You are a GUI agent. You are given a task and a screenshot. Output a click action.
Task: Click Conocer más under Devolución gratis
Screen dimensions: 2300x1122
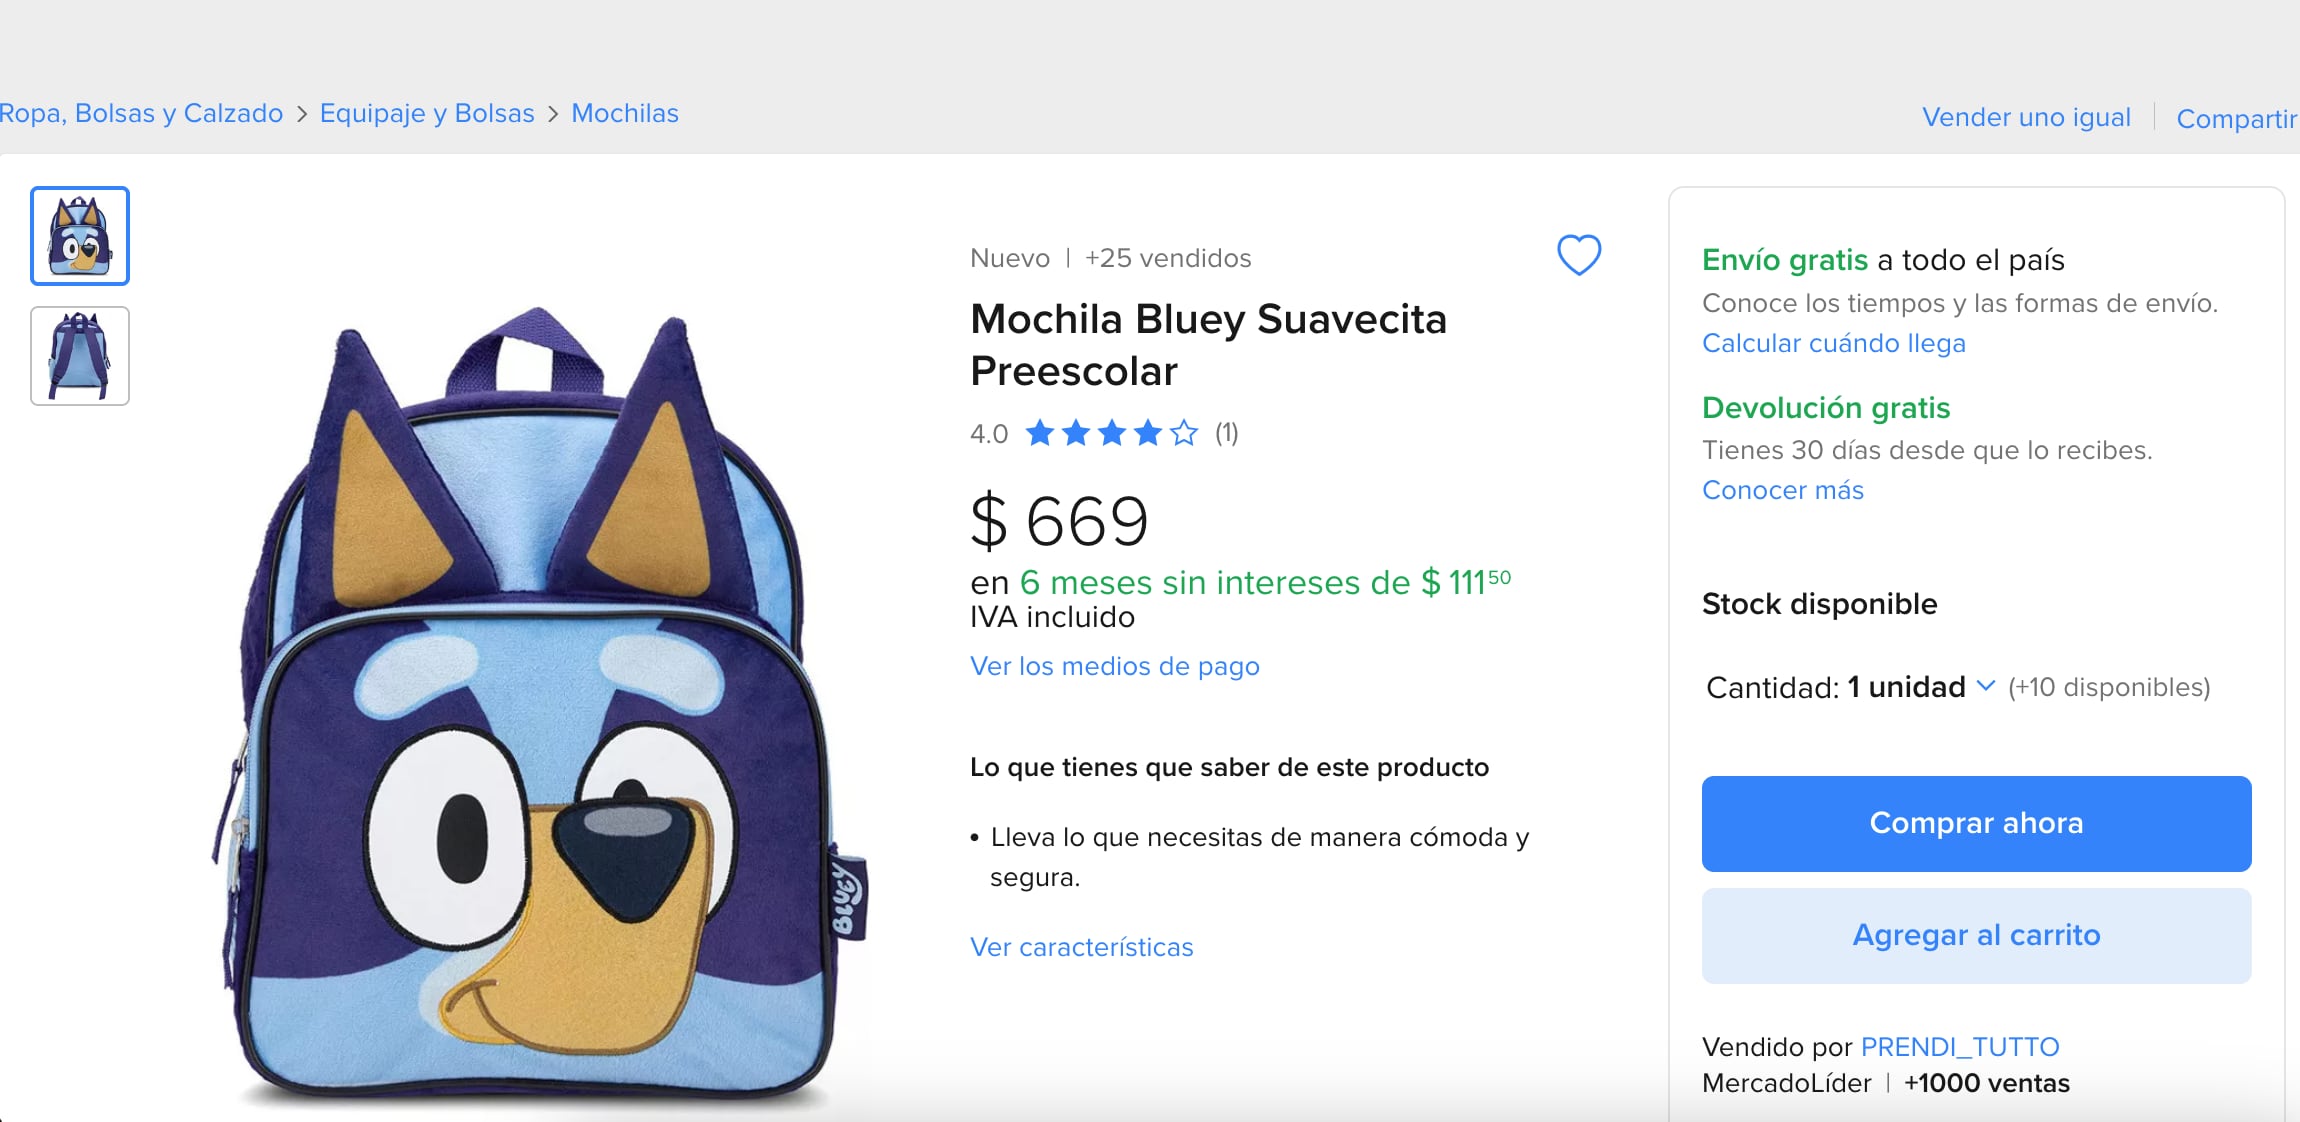[1783, 490]
